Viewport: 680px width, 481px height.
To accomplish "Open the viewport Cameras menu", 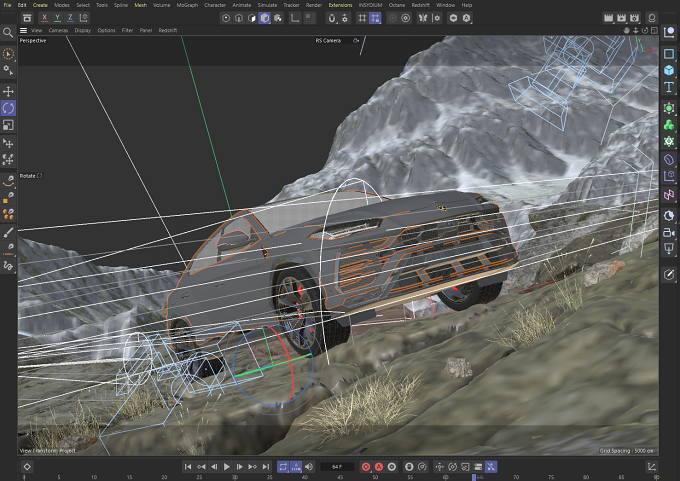I will [x=58, y=30].
